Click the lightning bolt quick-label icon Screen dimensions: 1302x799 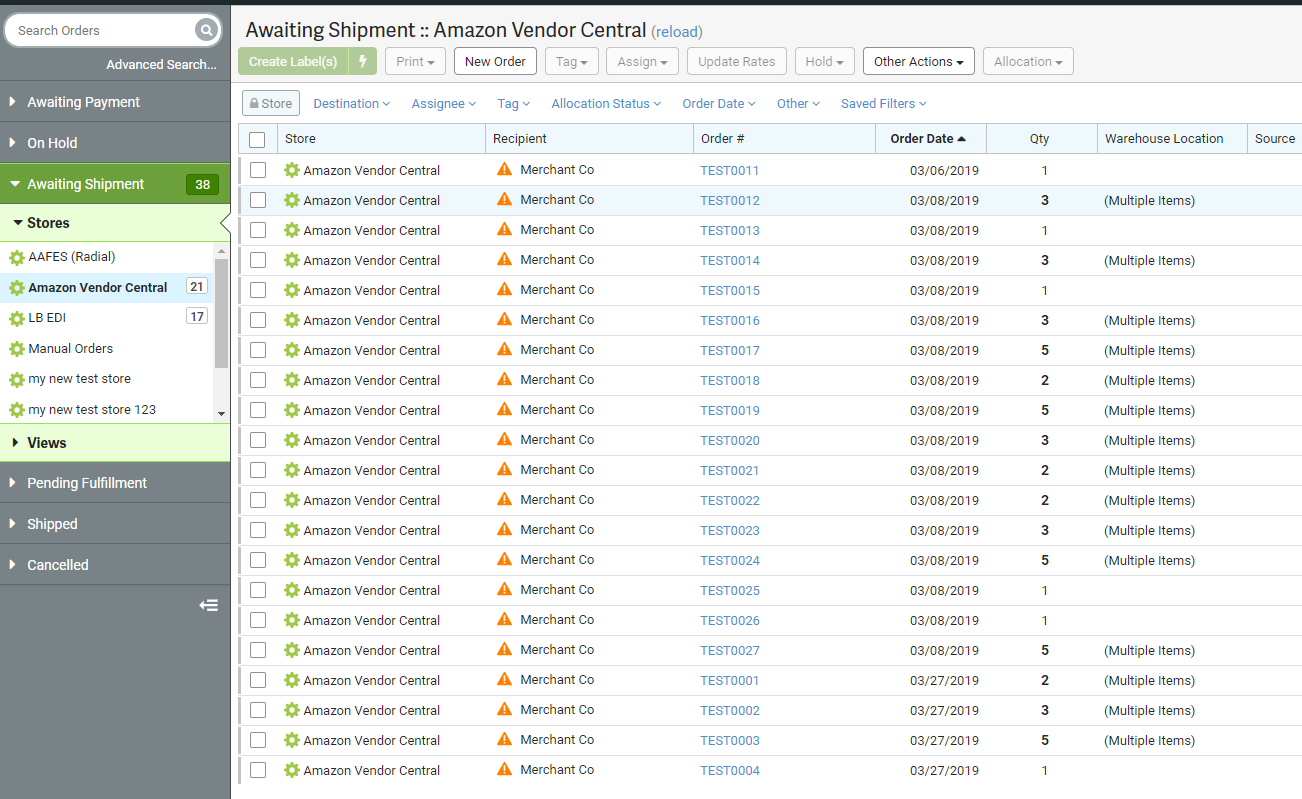(x=362, y=61)
